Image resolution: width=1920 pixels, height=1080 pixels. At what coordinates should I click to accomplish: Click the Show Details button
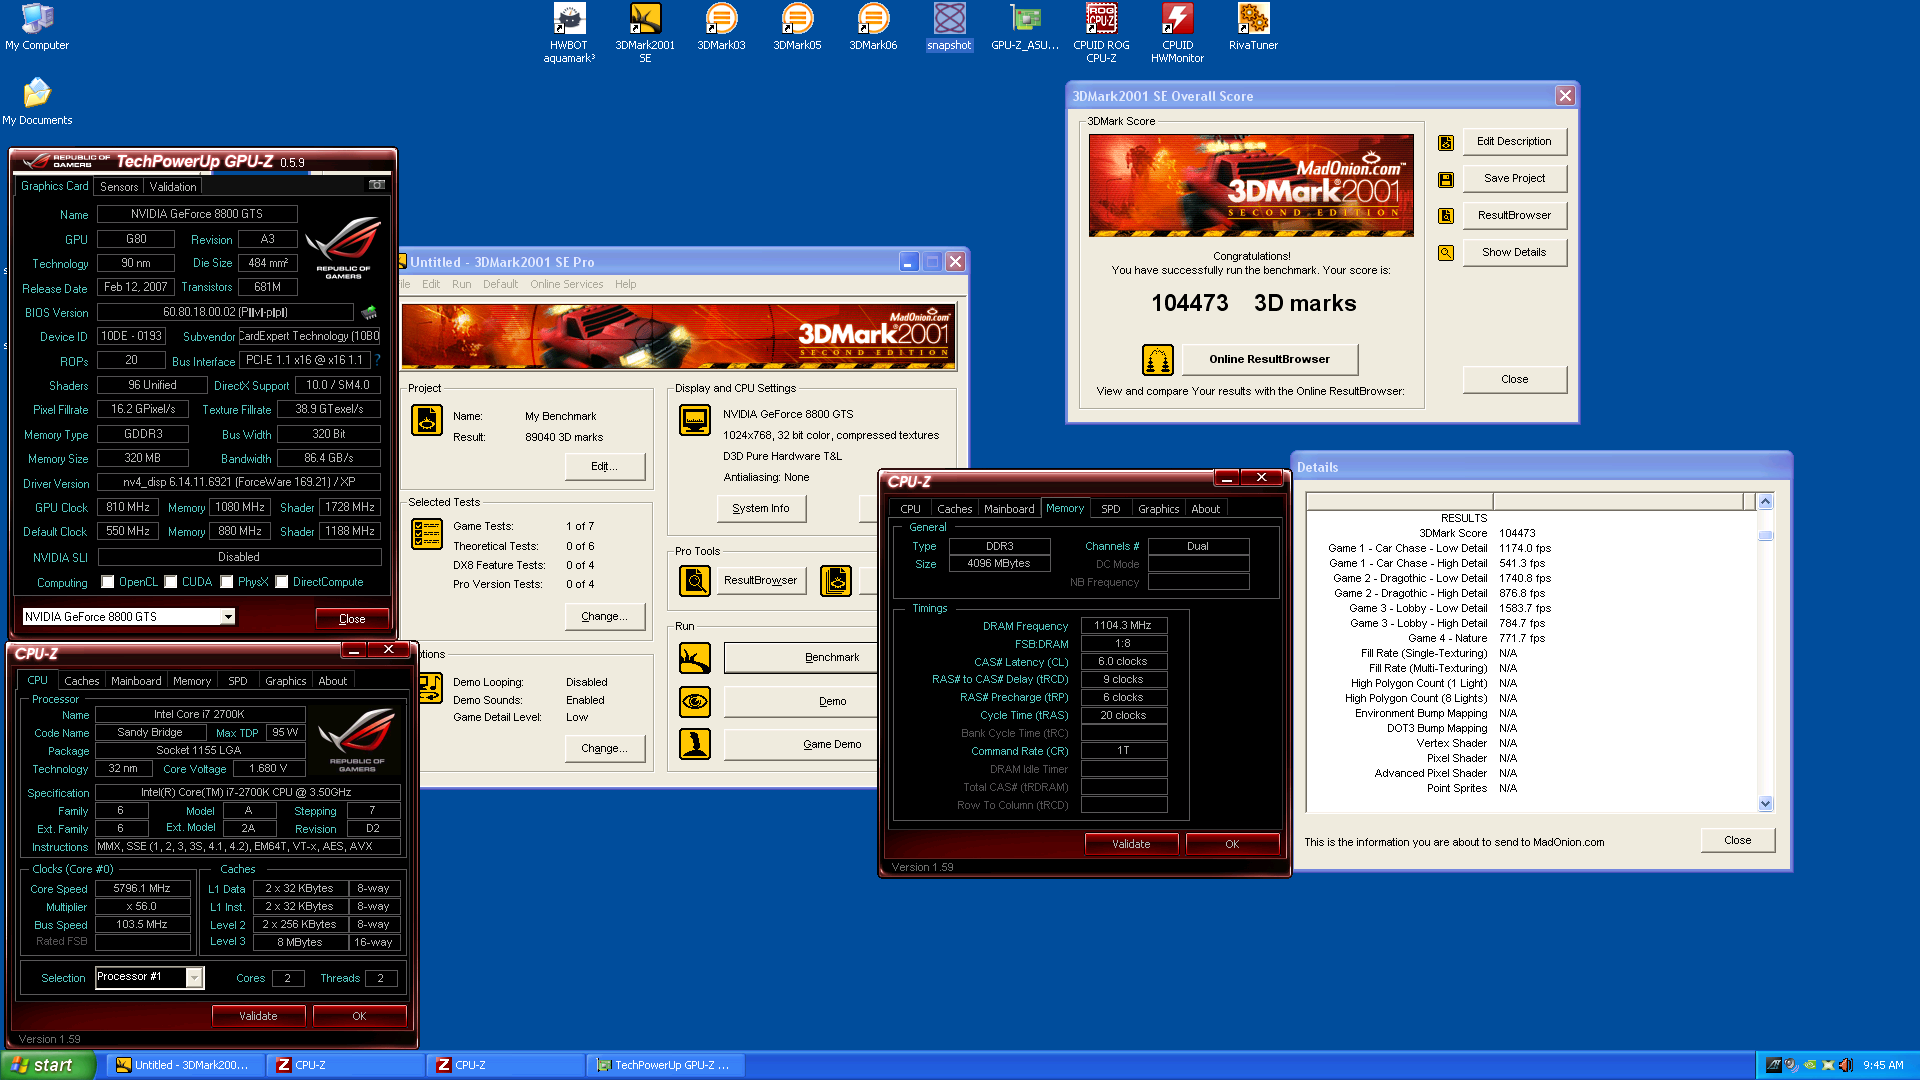tap(1514, 253)
